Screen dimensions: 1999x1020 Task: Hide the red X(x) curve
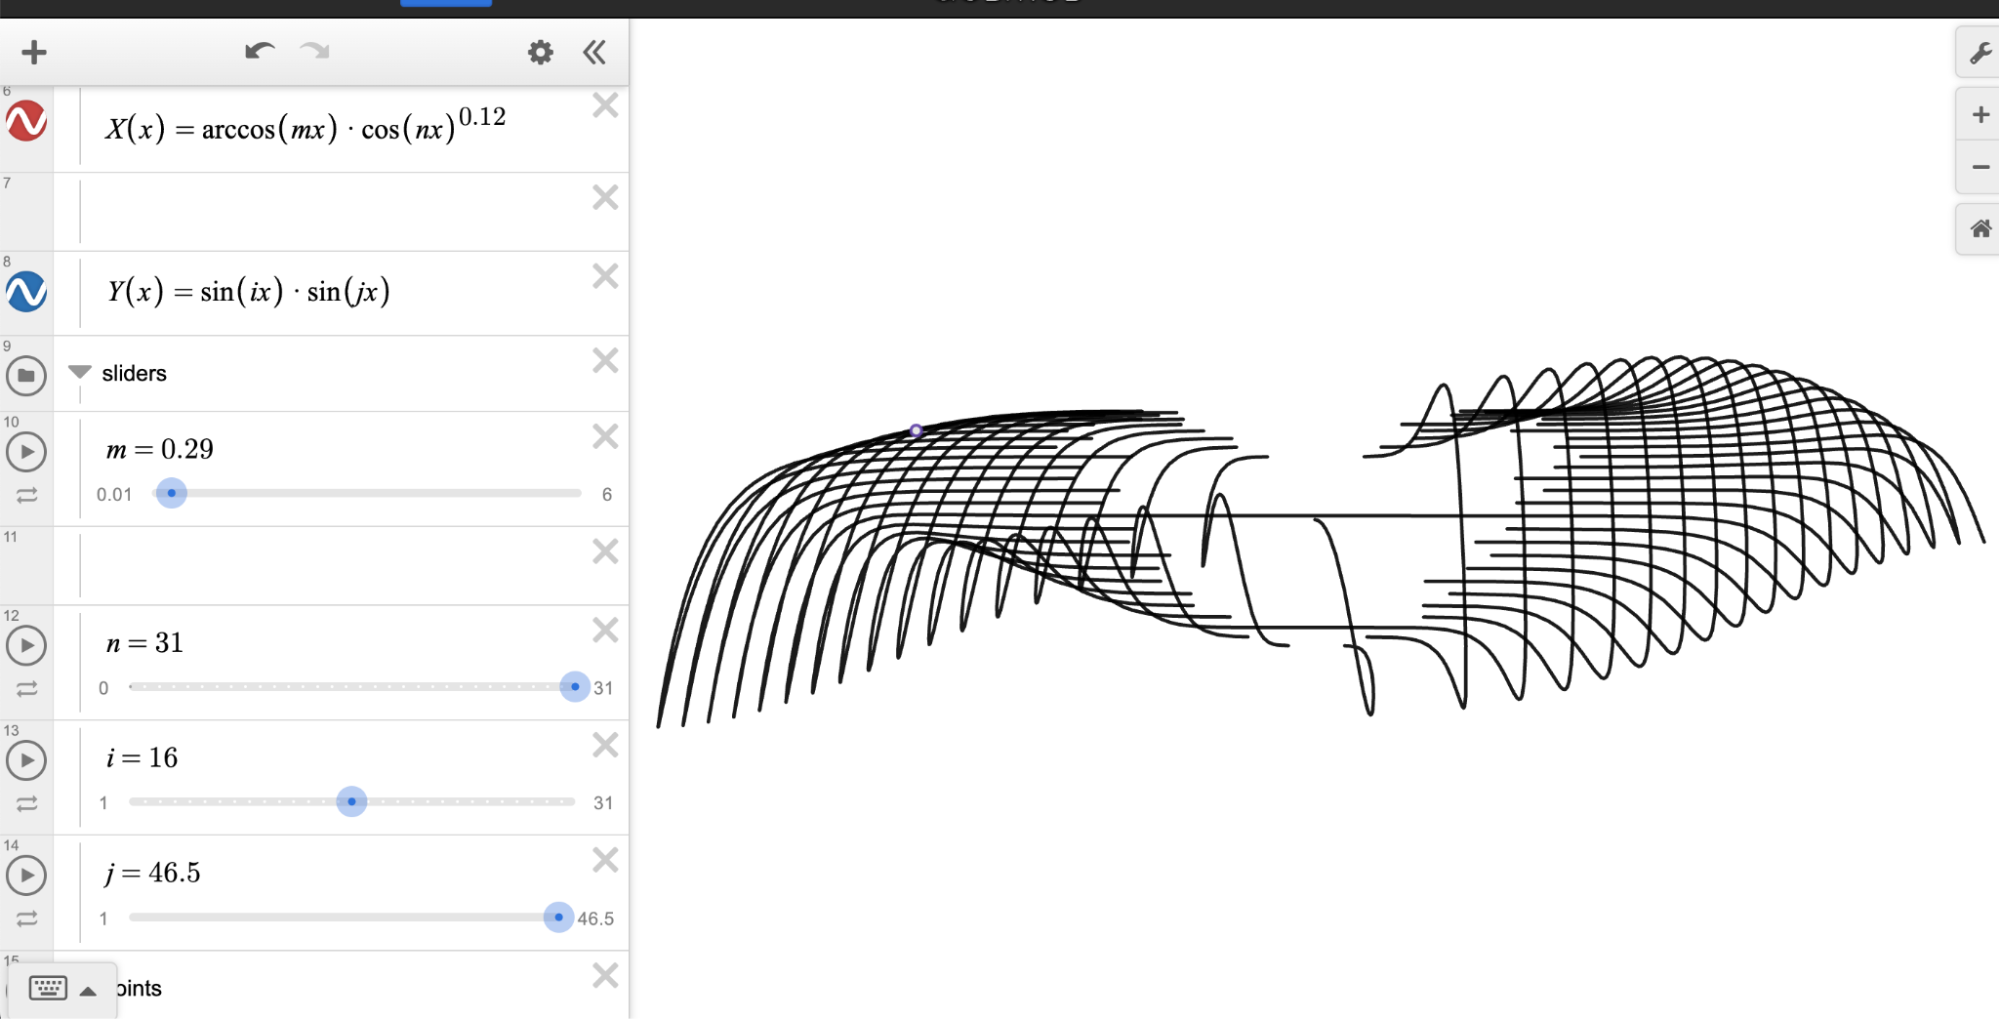click(27, 121)
